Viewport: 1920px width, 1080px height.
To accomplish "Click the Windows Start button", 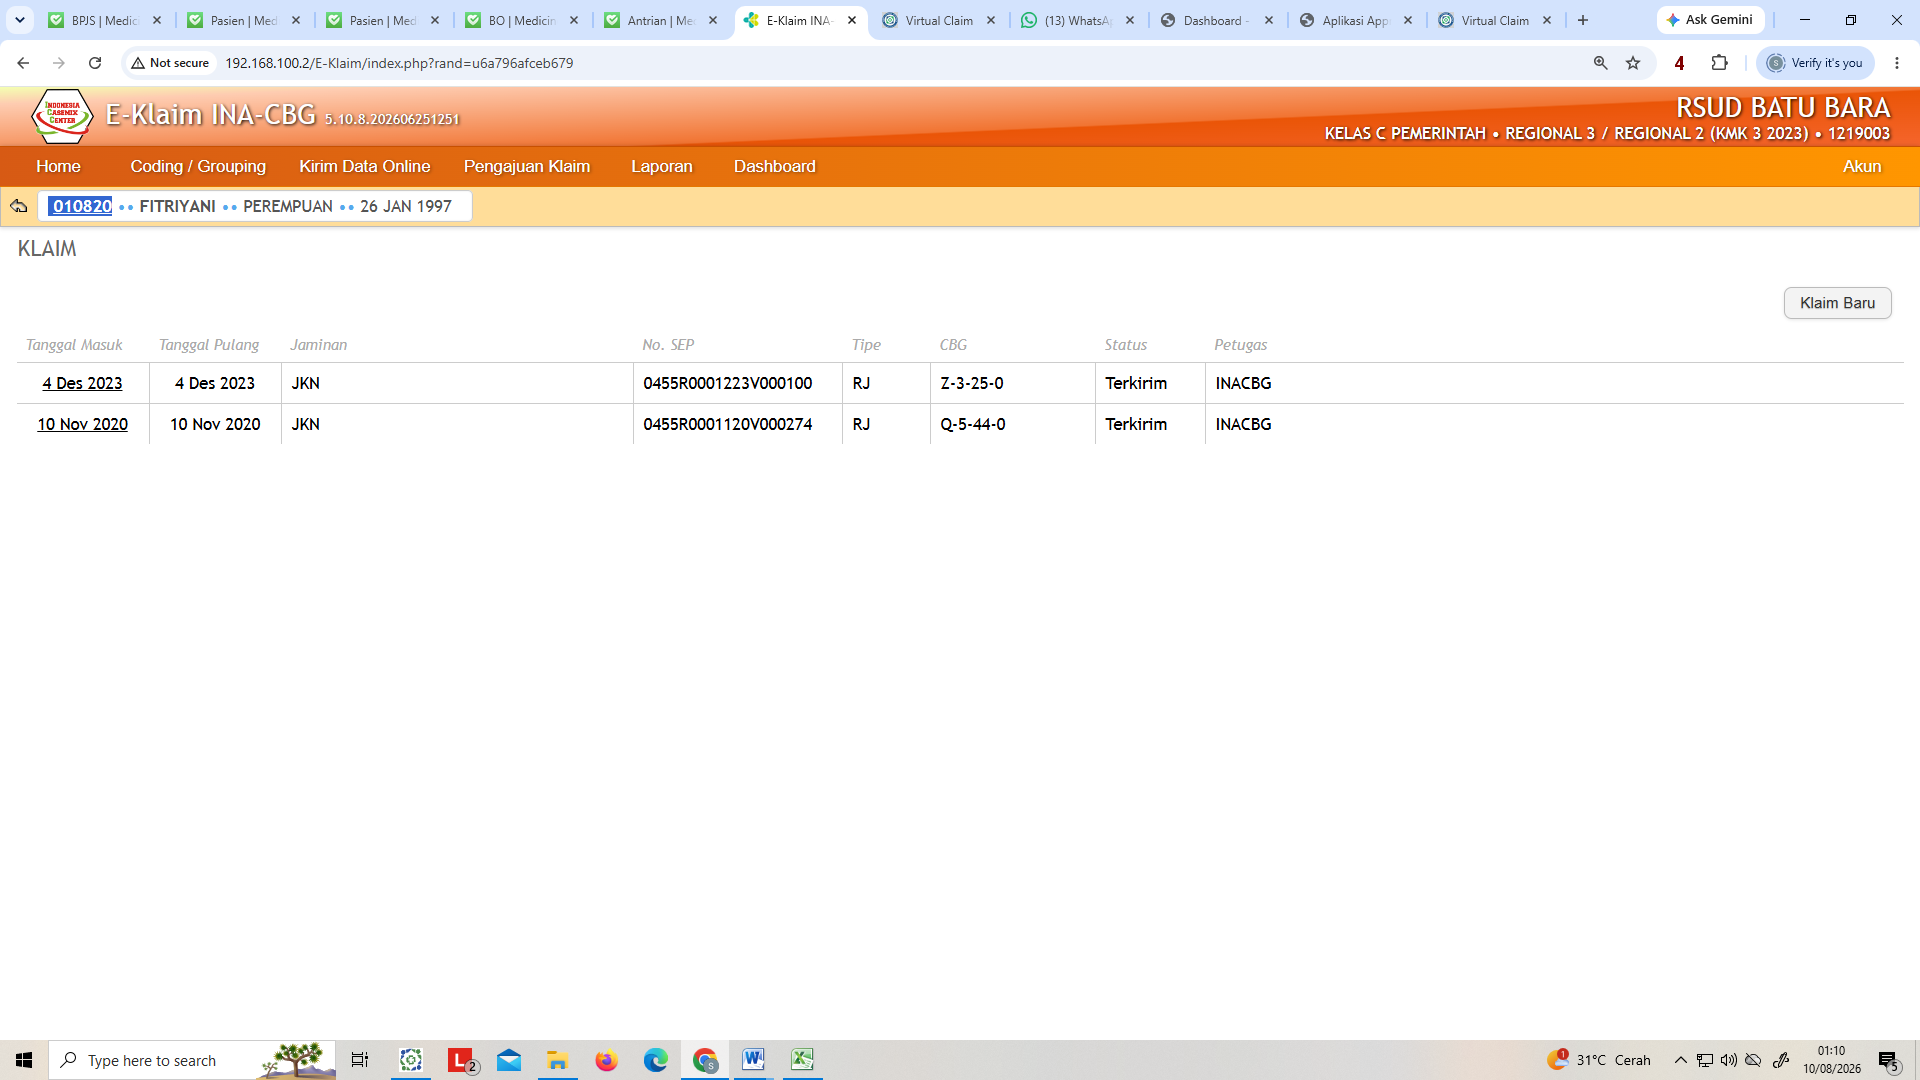I will [24, 1060].
